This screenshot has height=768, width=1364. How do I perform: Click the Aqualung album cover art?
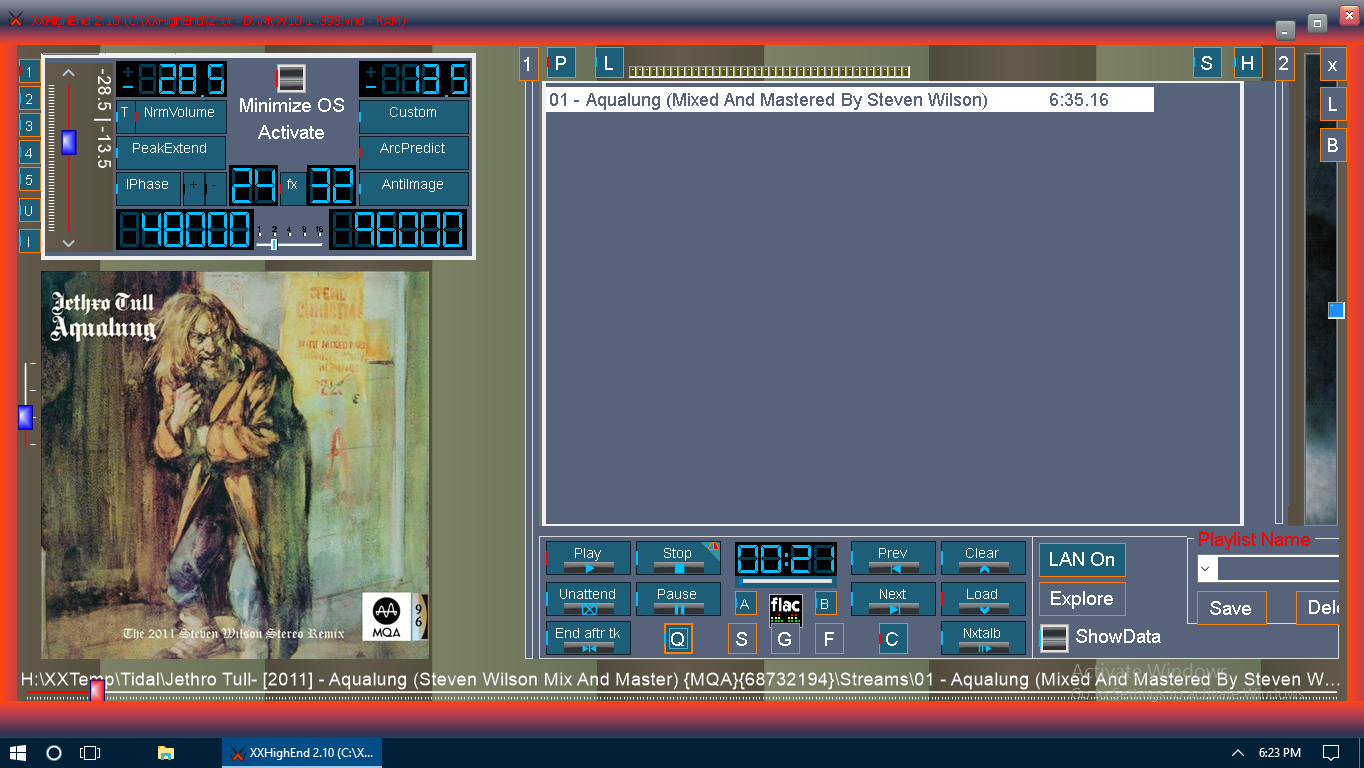click(x=235, y=464)
